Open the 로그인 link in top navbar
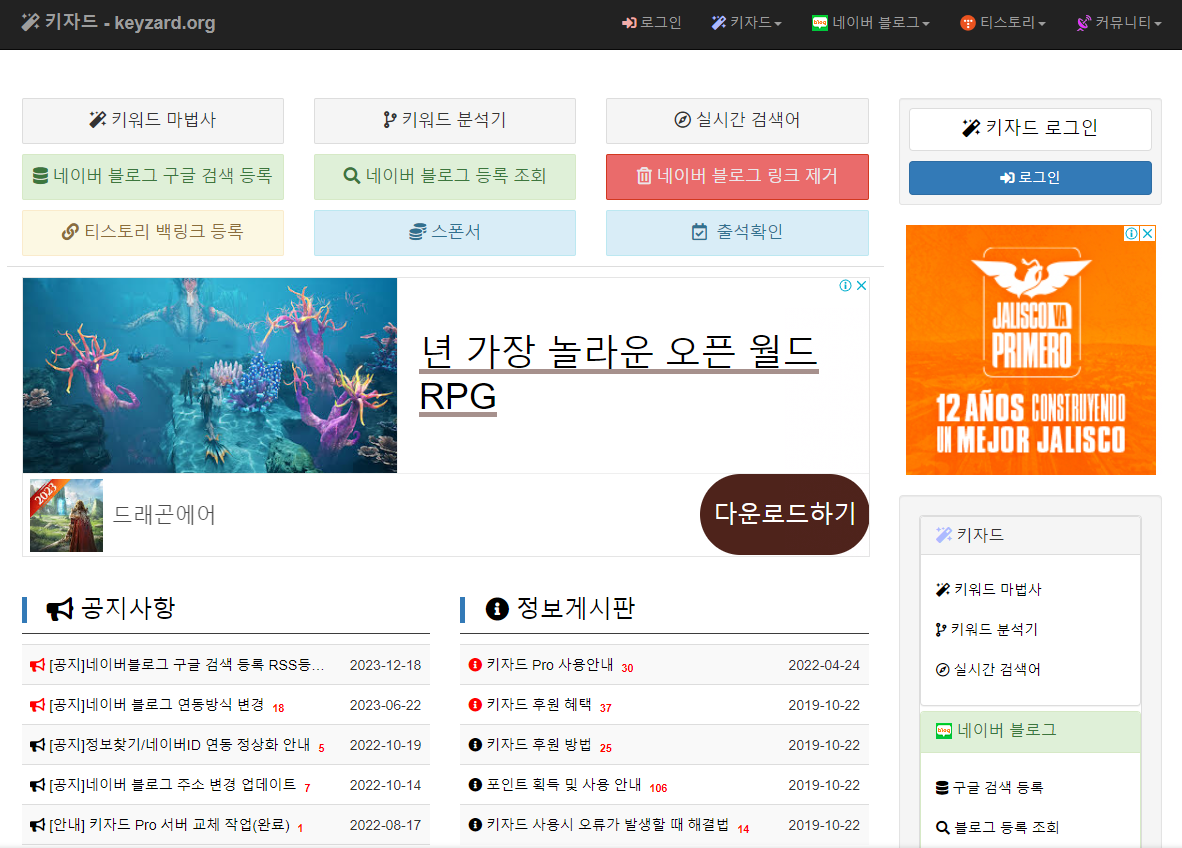The height and width of the screenshot is (848, 1182). (651, 23)
